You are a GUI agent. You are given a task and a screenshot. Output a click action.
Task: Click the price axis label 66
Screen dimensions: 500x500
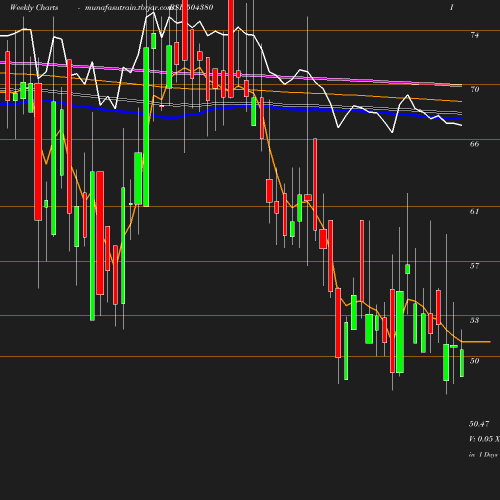pyautogui.click(x=475, y=144)
